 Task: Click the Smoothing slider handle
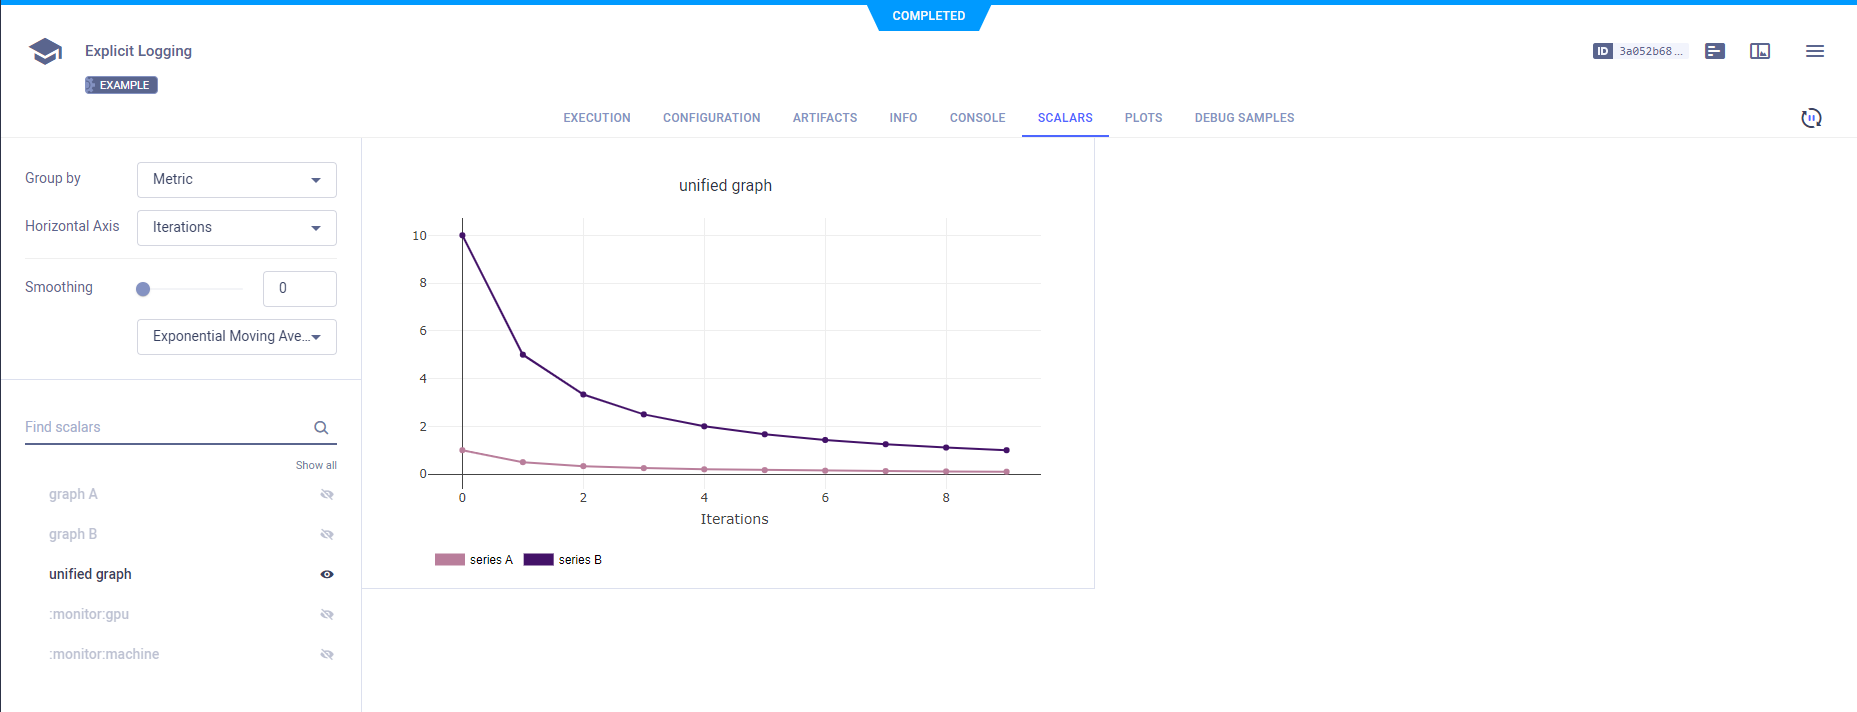pos(143,289)
